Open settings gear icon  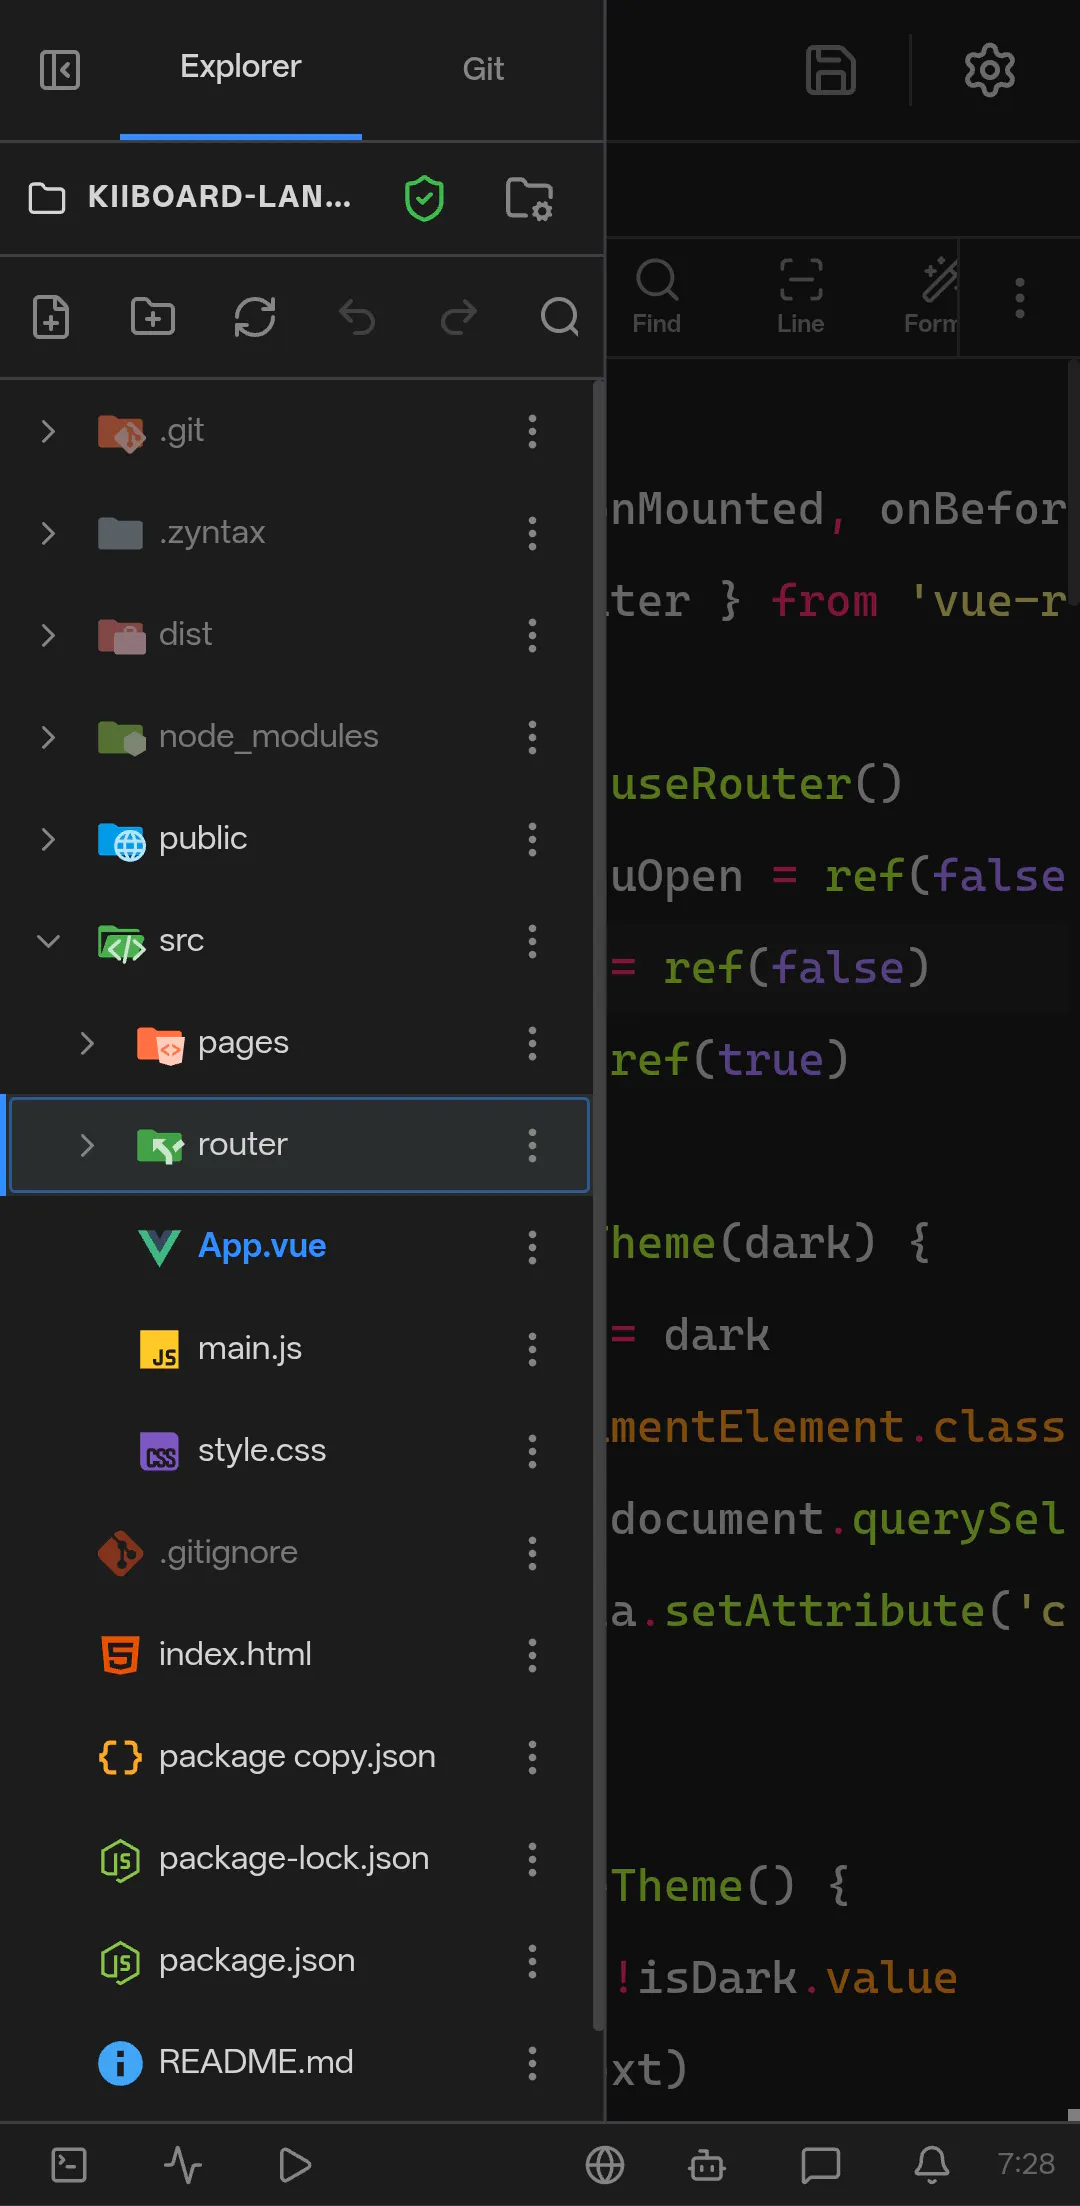click(990, 70)
